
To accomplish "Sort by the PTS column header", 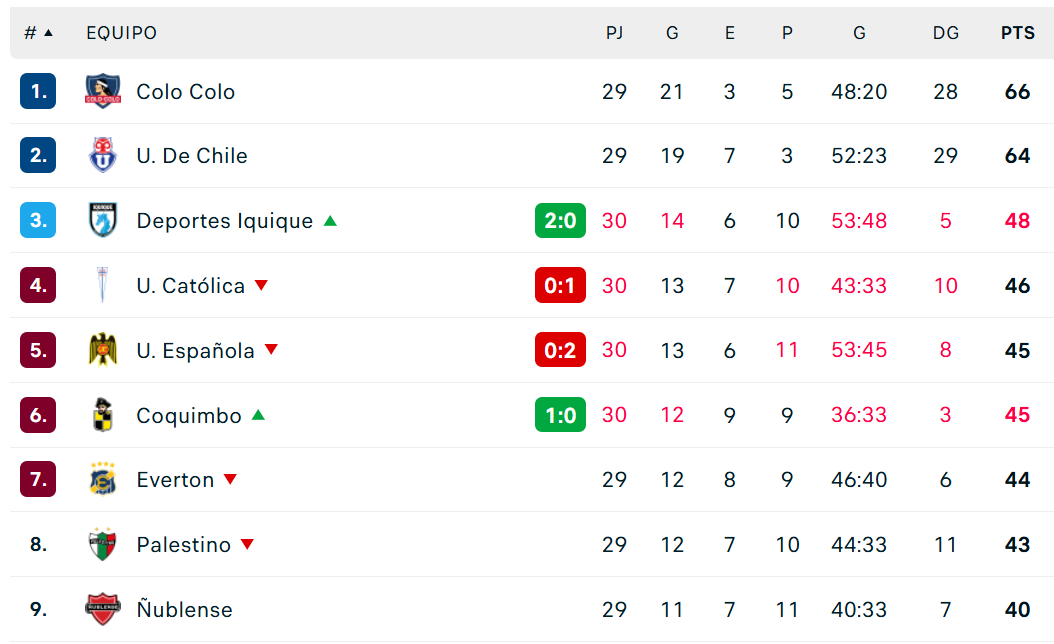I will pyautogui.click(x=1017, y=33).
